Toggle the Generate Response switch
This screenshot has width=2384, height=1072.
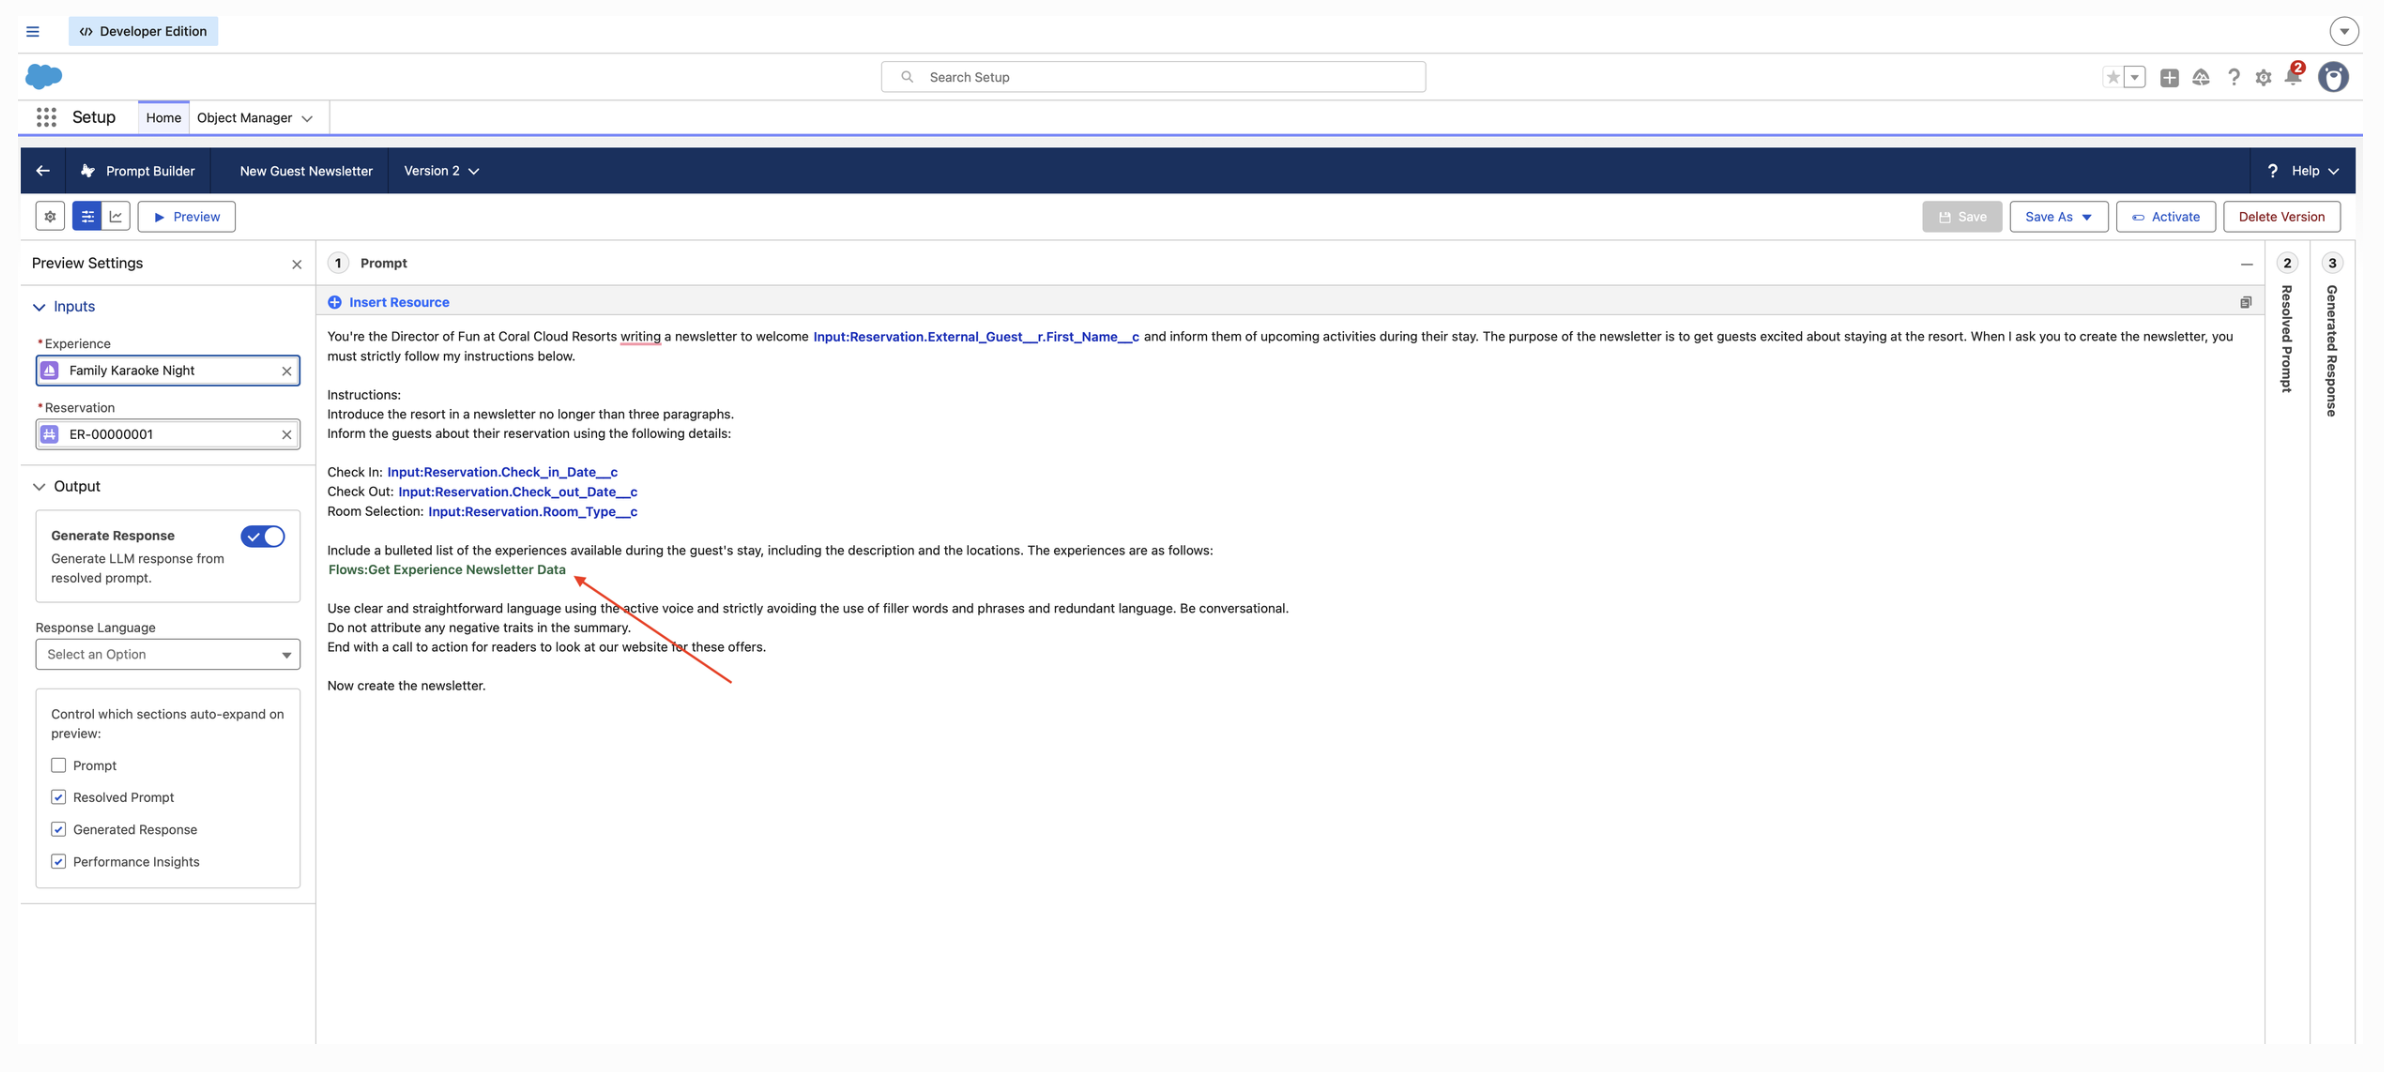[x=262, y=536]
